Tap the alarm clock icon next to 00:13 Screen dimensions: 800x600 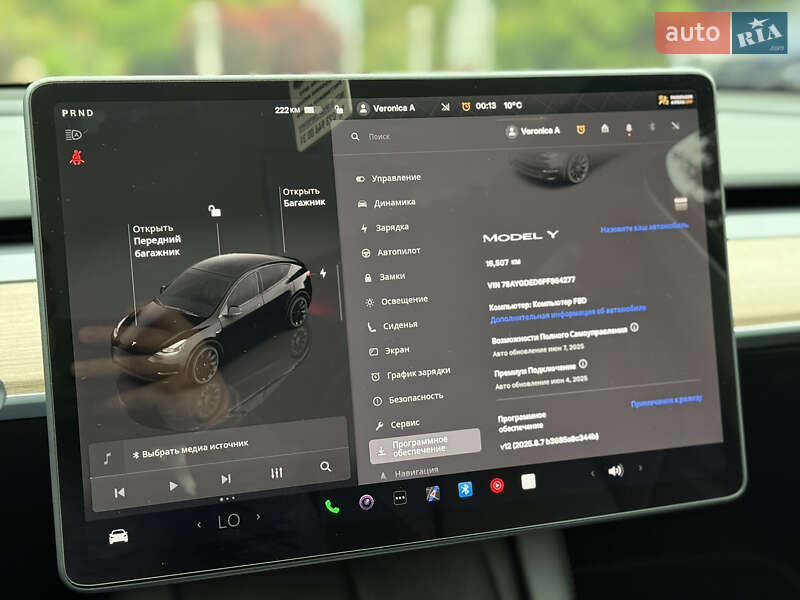point(466,106)
